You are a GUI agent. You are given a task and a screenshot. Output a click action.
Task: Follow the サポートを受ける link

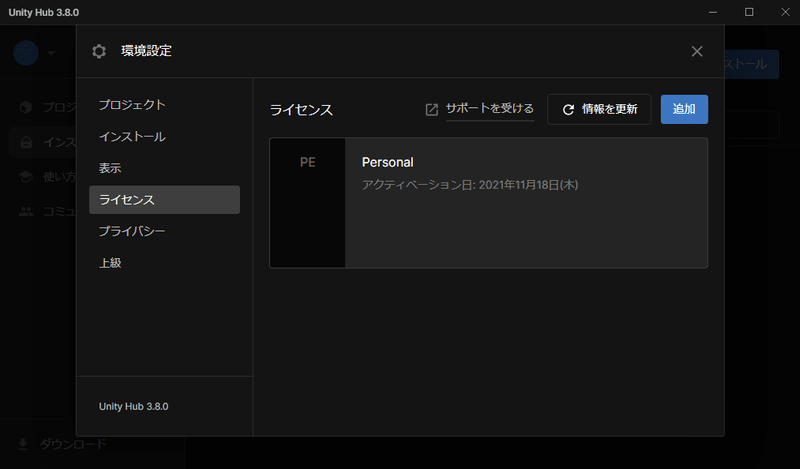[x=489, y=109]
